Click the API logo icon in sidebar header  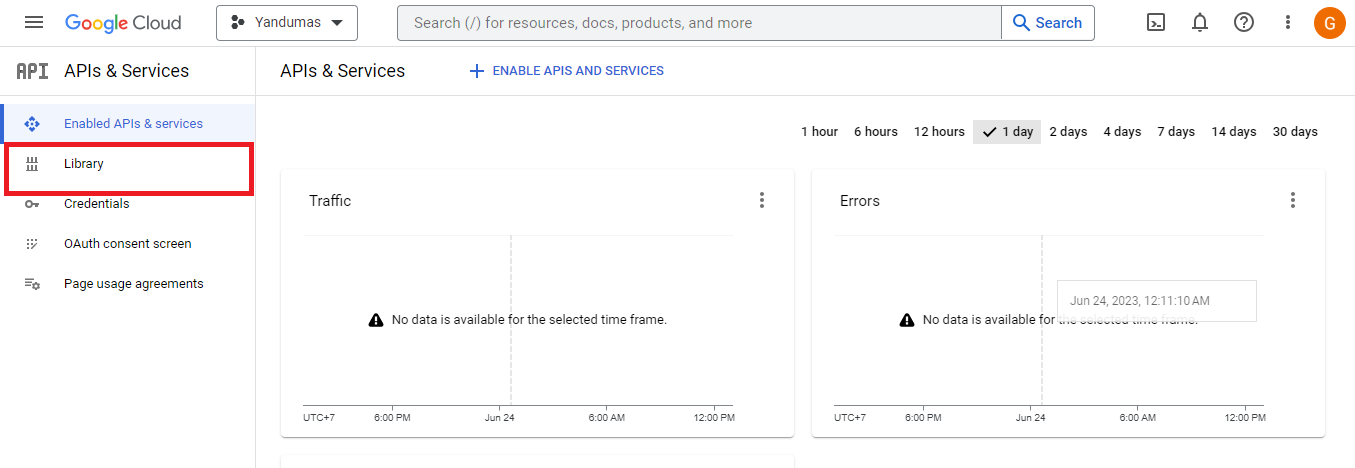[x=32, y=71]
